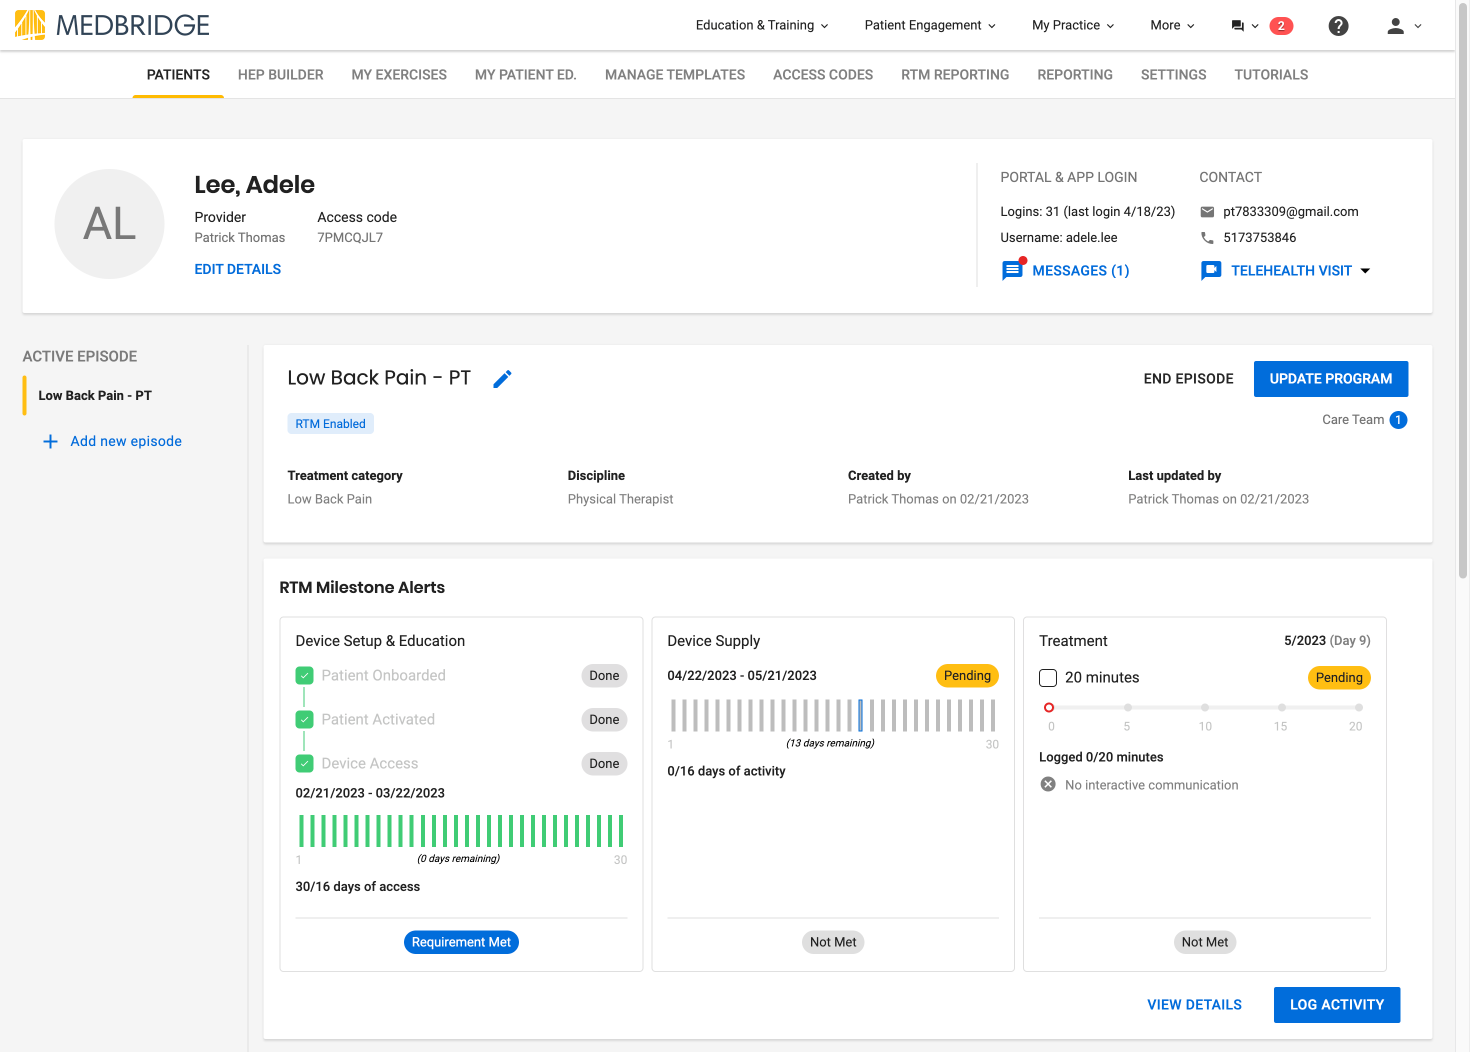
Task: Click the treatment minutes slider handle
Action: [1049, 707]
